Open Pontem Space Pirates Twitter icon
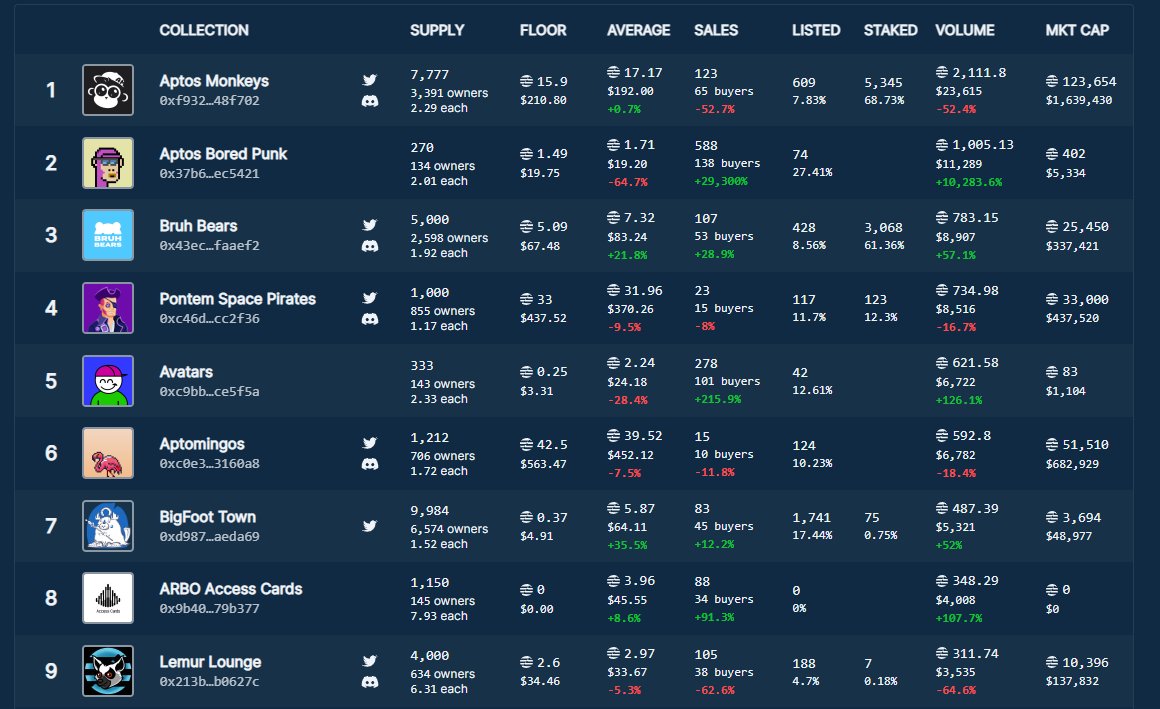Image resolution: width=1160 pixels, height=709 pixels. 370,298
